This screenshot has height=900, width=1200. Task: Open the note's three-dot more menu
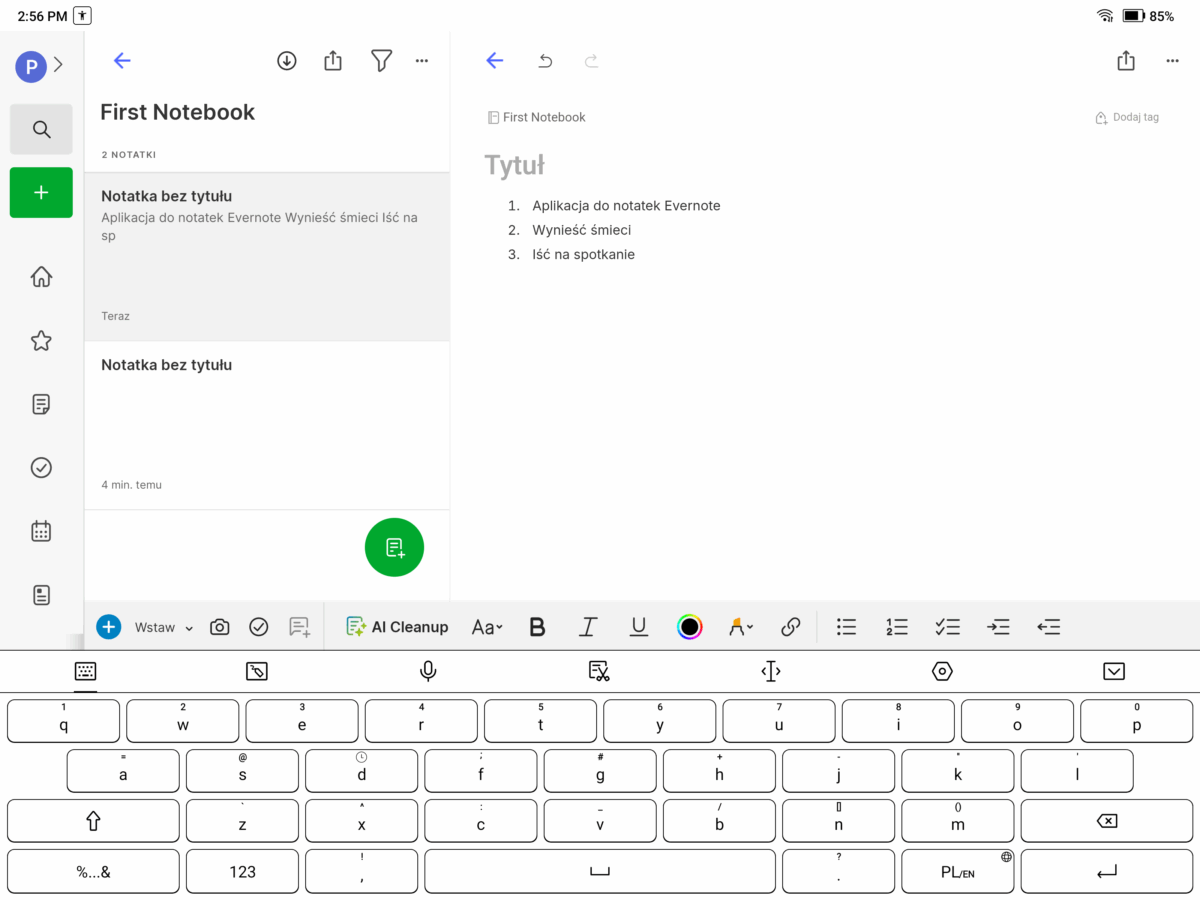point(1172,61)
